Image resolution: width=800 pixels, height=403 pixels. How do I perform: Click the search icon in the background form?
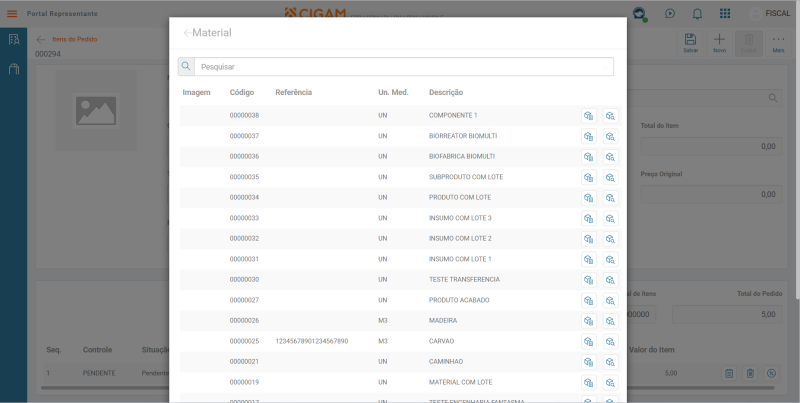tap(773, 98)
